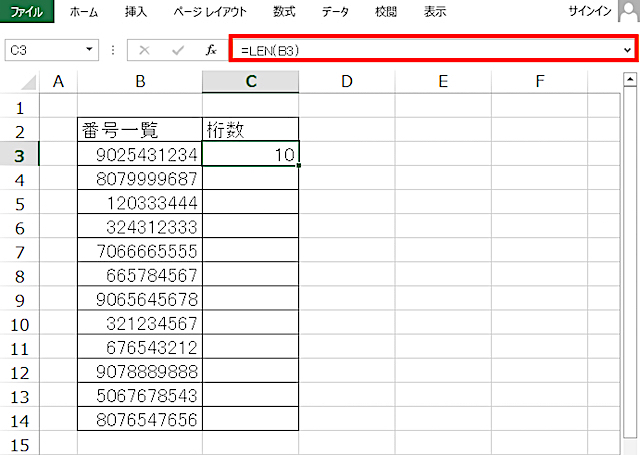Click inside the formula bar showing =LEN(B3)
This screenshot has width=640, height=455.
pos(420,49)
